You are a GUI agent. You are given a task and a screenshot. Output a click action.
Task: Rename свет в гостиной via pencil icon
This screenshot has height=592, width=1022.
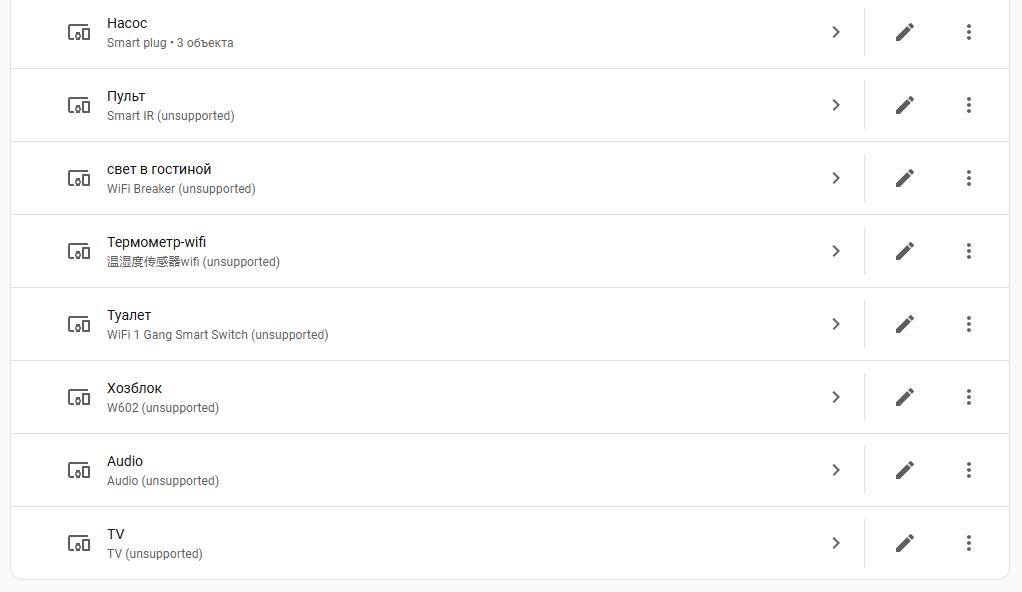(x=905, y=178)
